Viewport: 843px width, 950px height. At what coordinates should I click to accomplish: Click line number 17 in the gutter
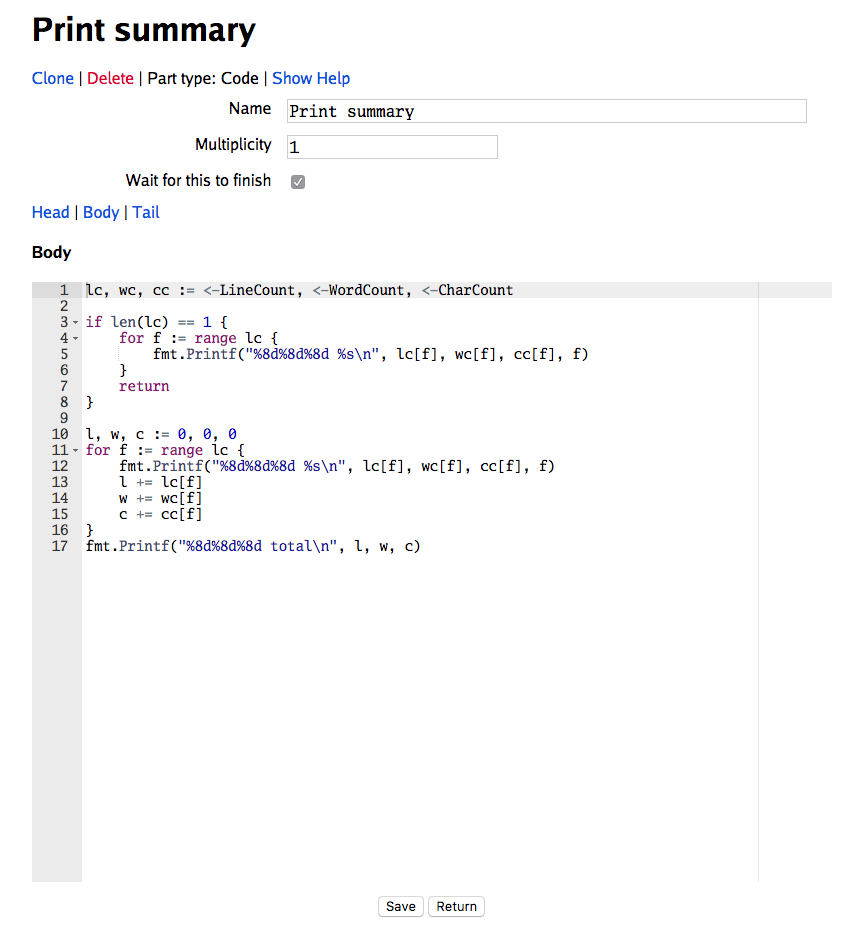click(60, 546)
